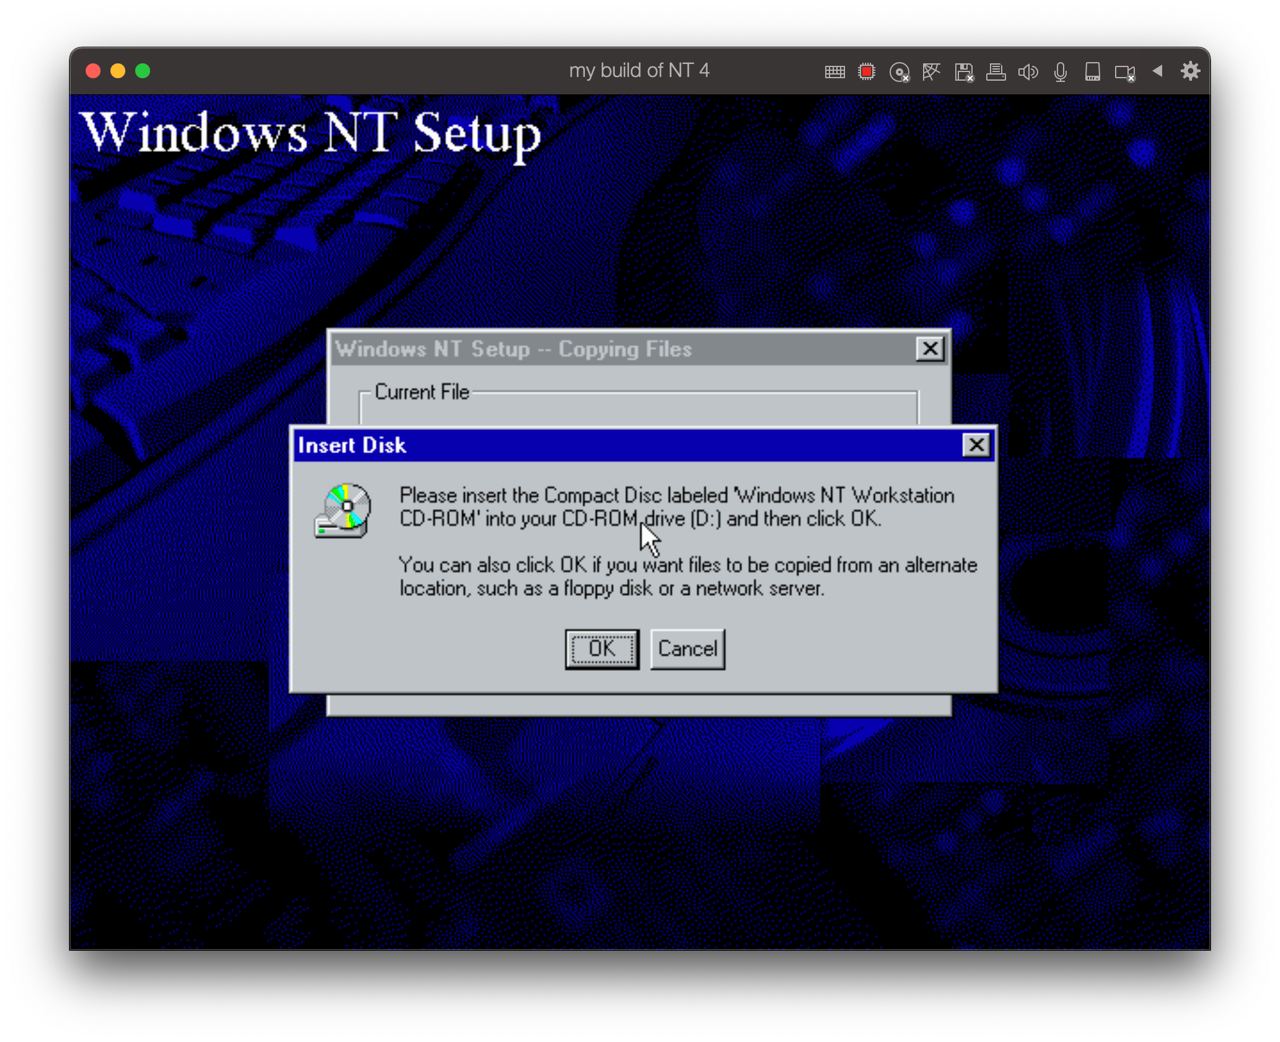Click Cancel in the Insert Disk dialog
Image resolution: width=1280 pixels, height=1042 pixels.
tap(688, 649)
